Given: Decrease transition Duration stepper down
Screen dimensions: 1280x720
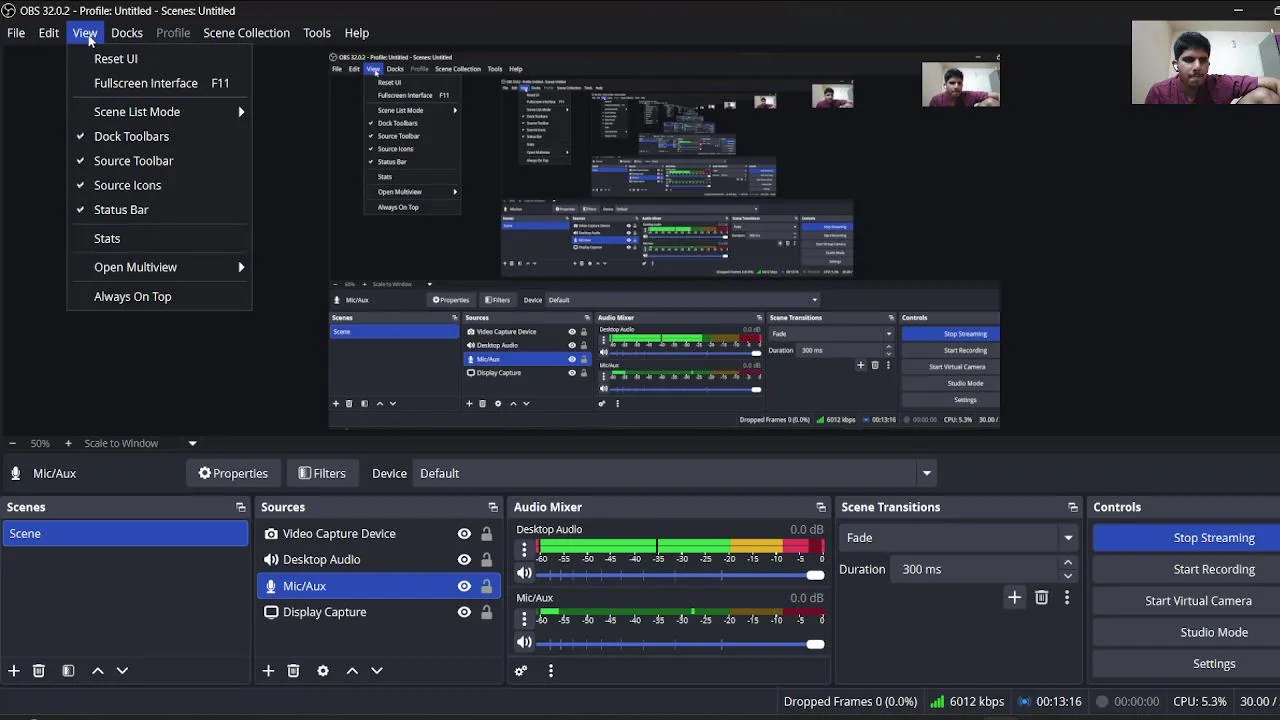Looking at the screenshot, I should pyautogui.click(x=1068, y=576).
